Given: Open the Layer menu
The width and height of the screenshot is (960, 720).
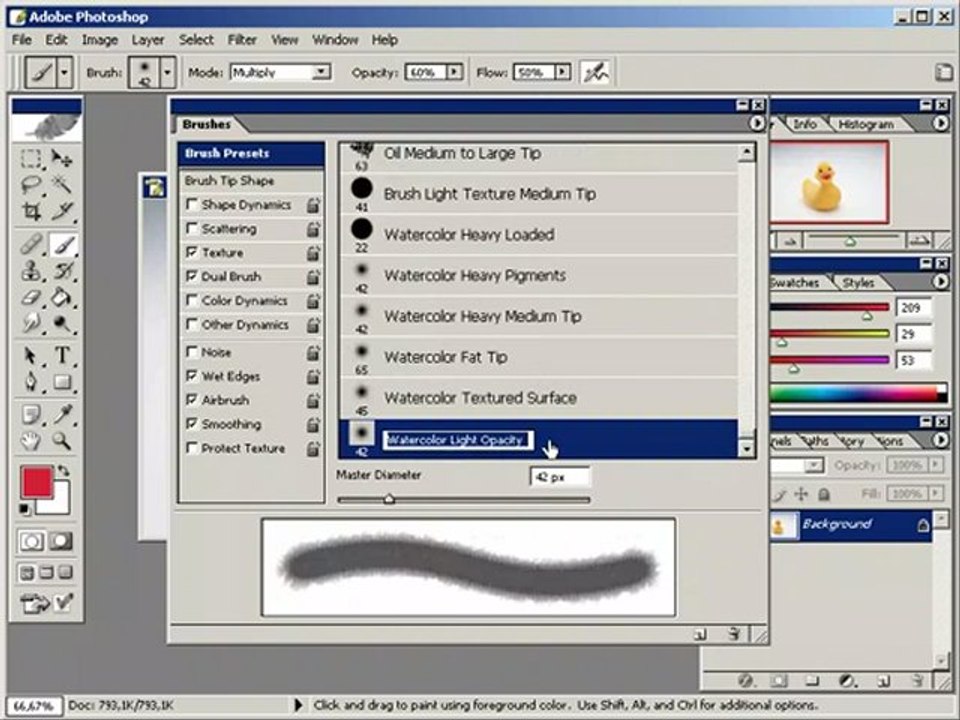Looking at the screenshot, I should [148, 40].
